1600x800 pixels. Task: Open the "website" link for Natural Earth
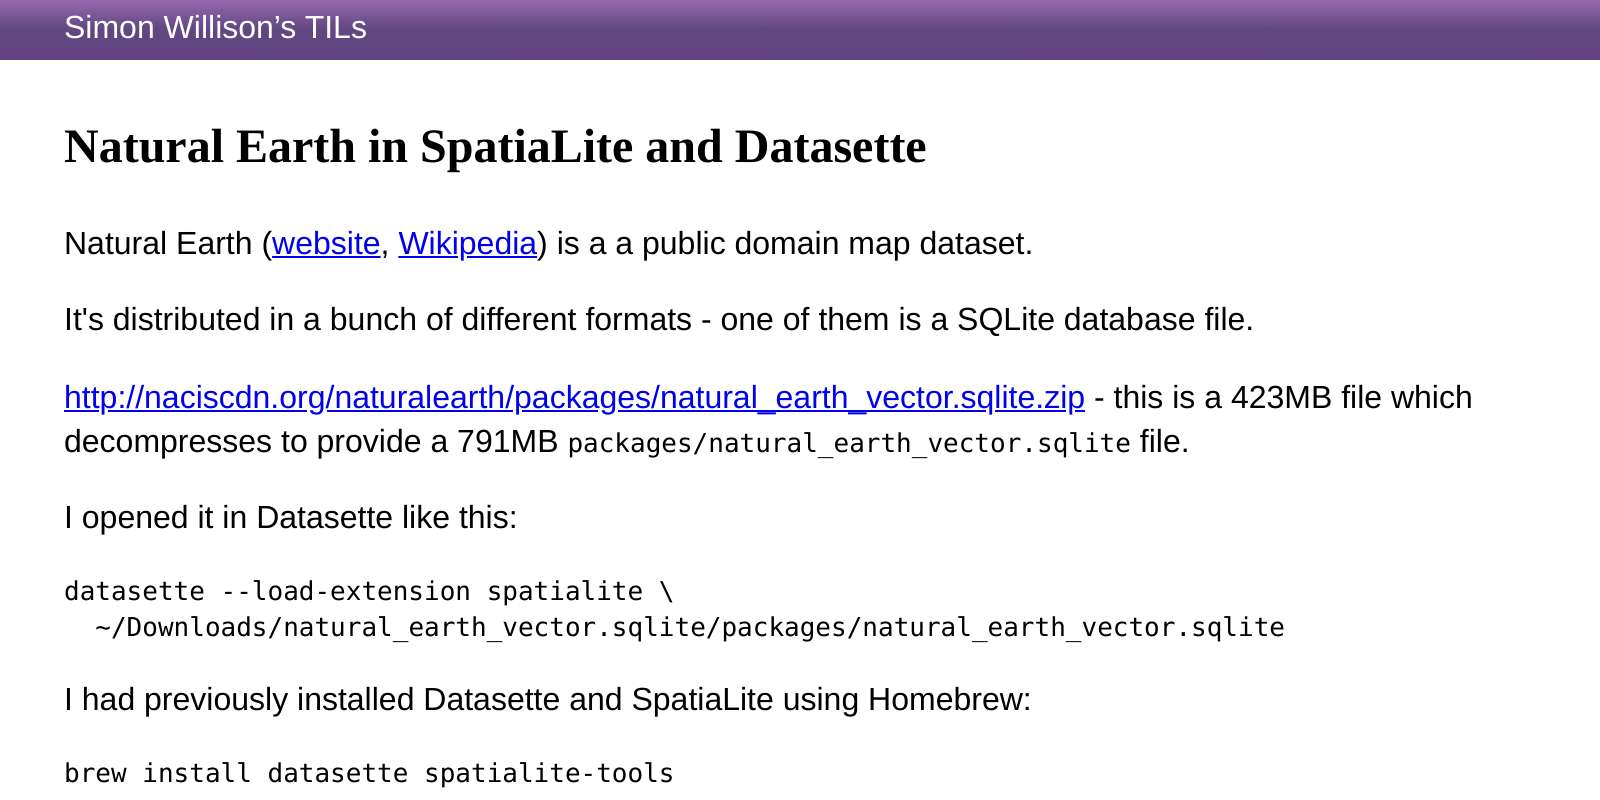[325, 243]
